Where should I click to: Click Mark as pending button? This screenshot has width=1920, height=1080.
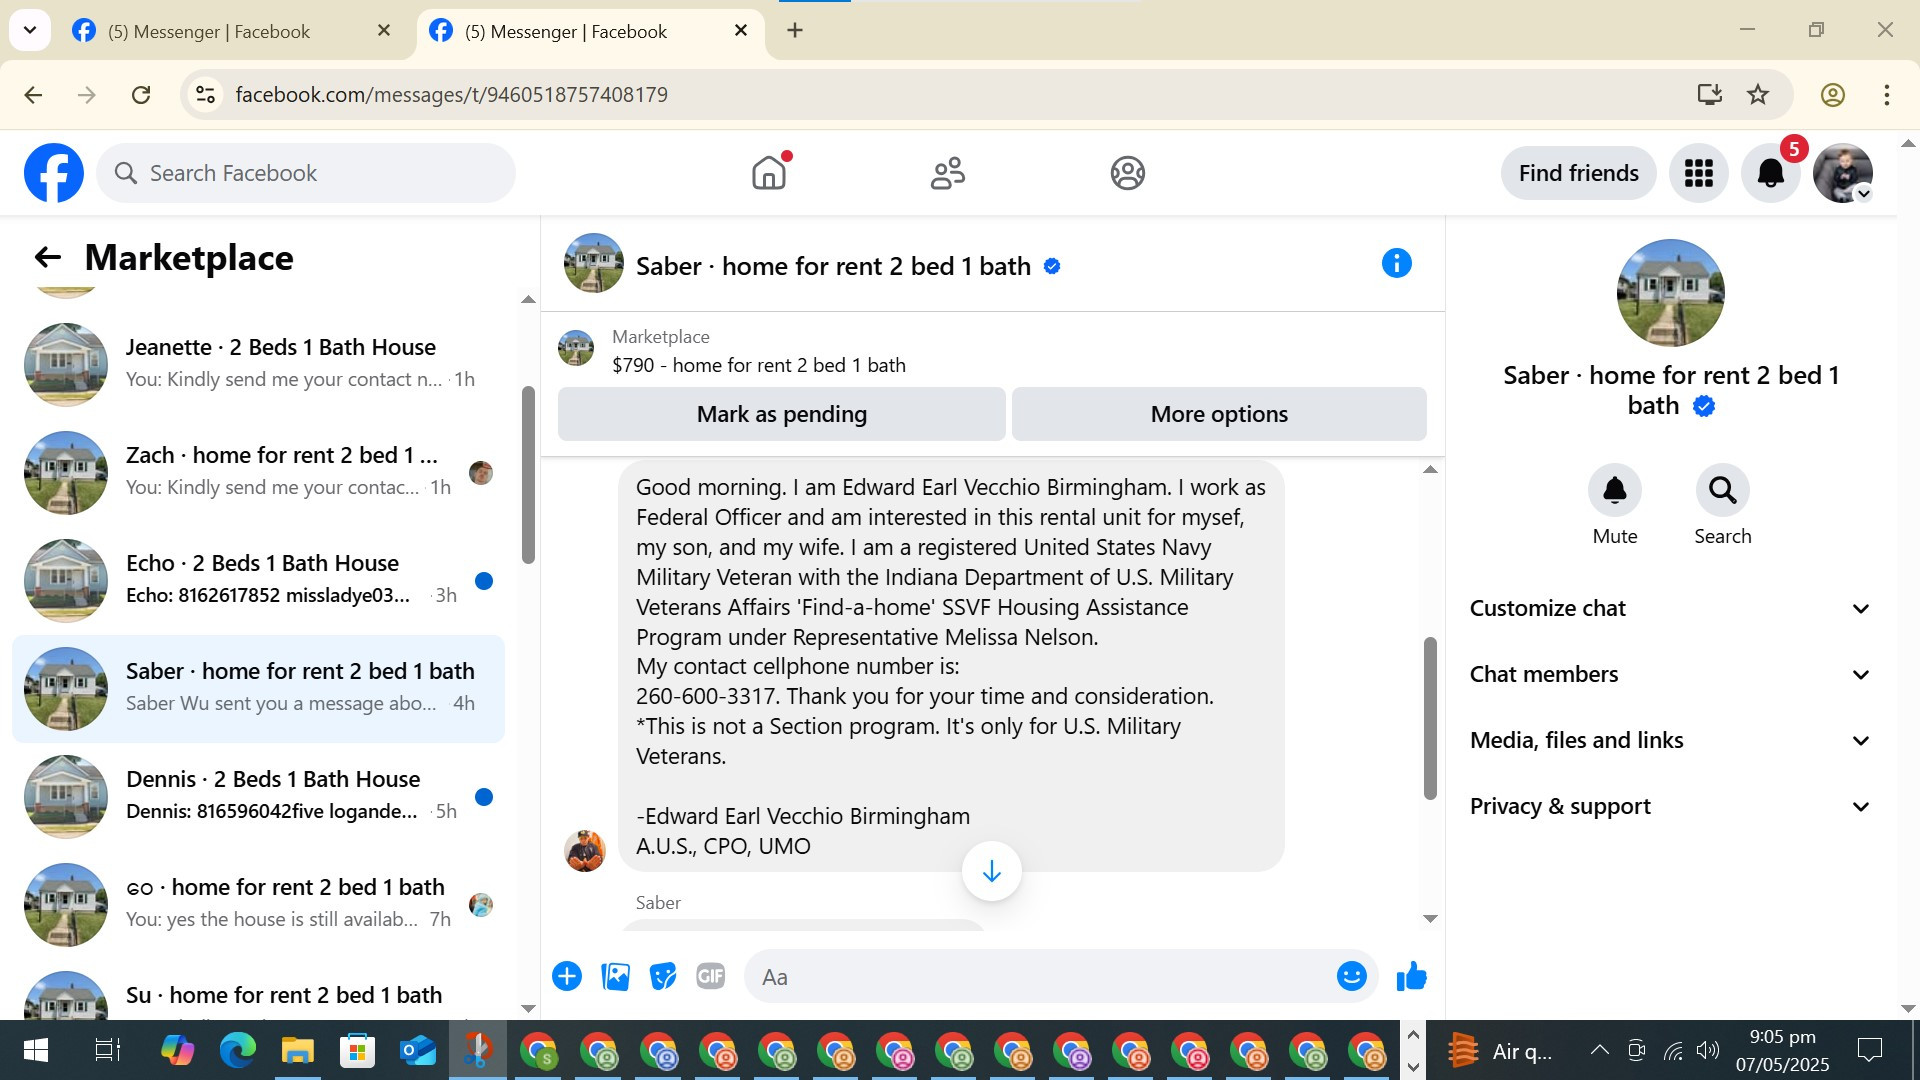point(781,414)
